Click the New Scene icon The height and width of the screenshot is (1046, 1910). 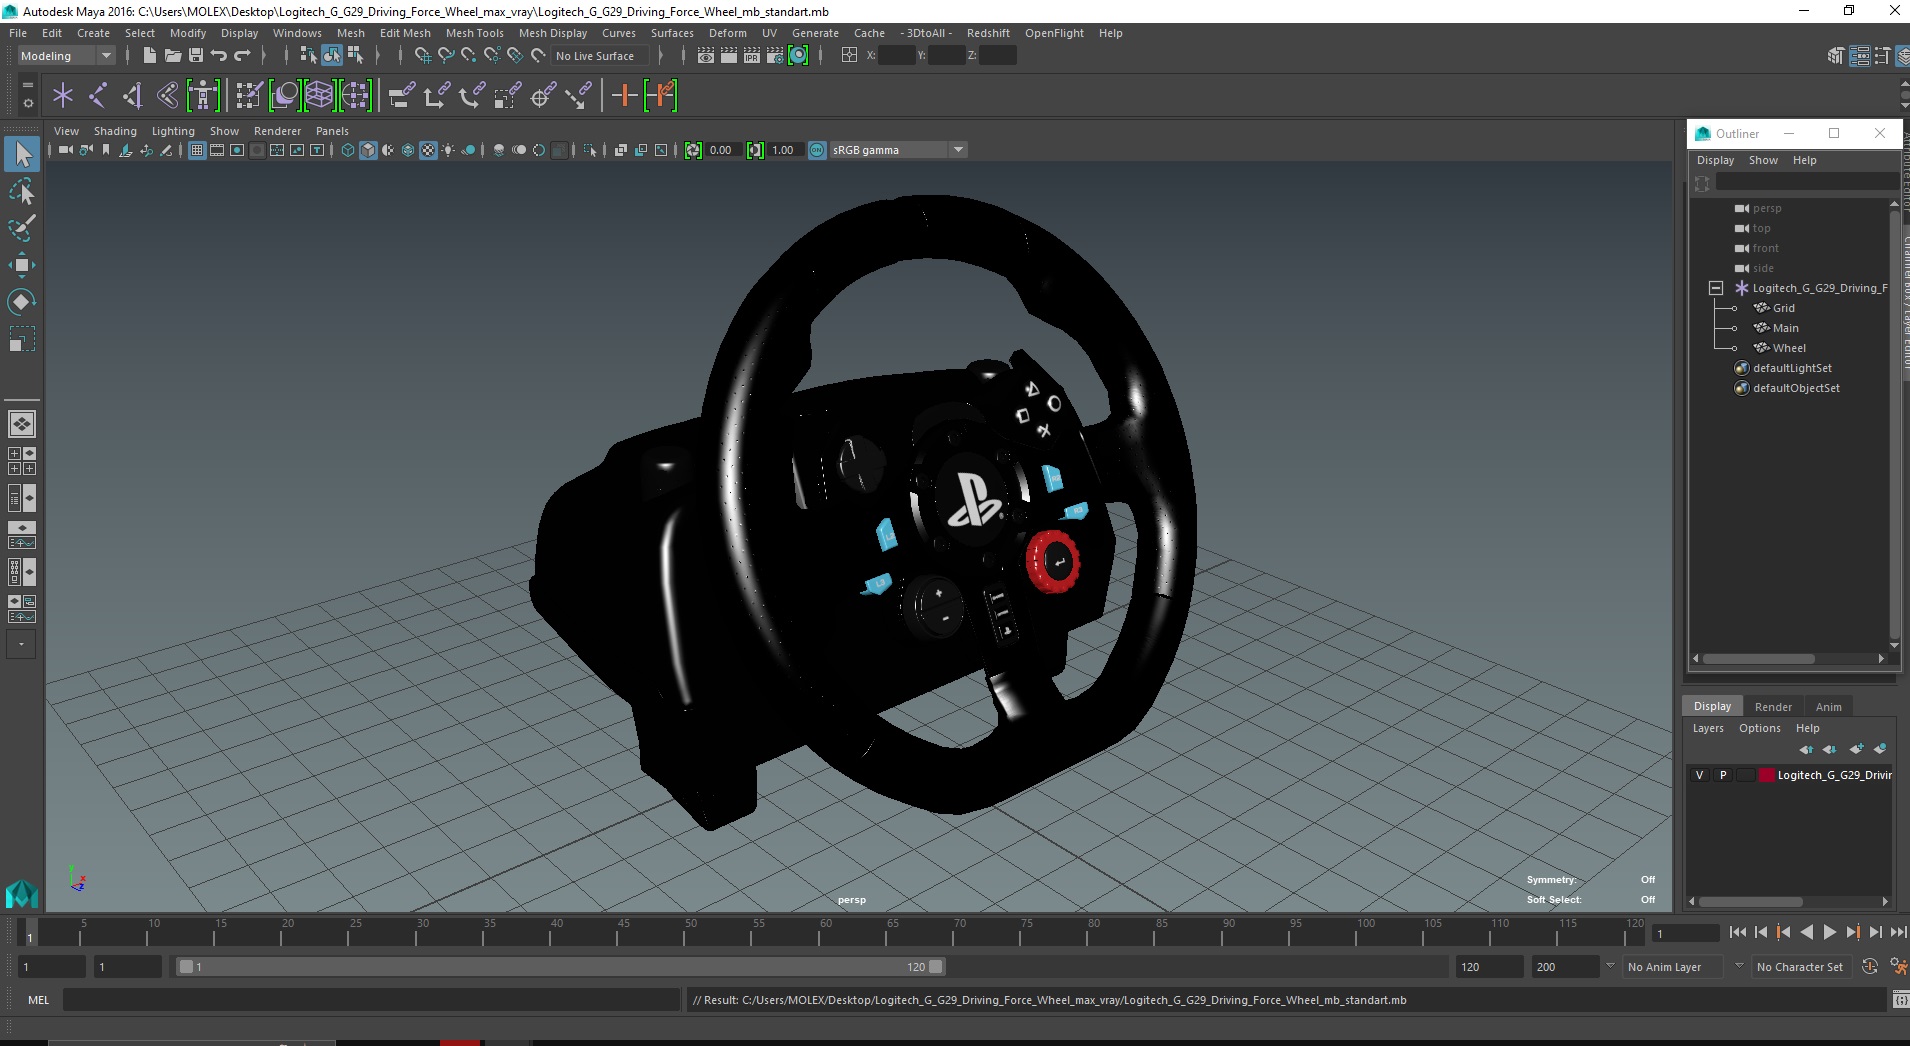click(149, 56)
